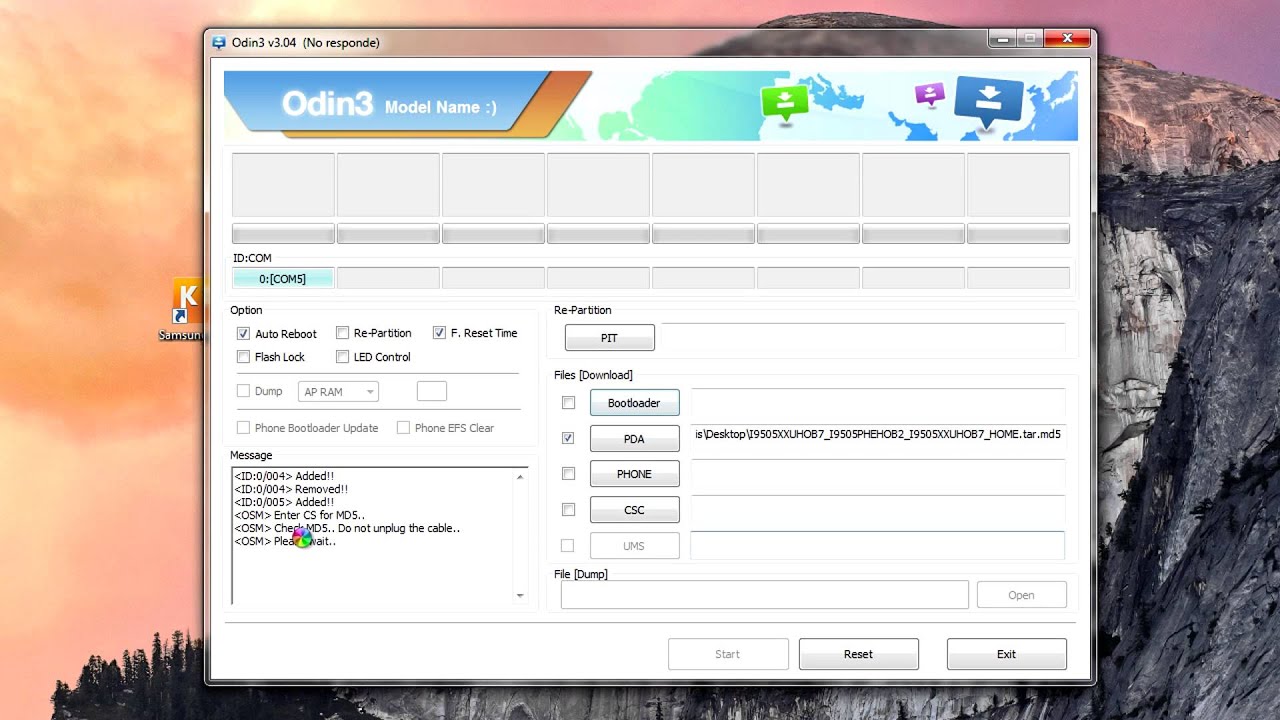The image size is (1280, 720).
Task: Uncheck the Auto Reboot option
Action: tap(243, 334)
